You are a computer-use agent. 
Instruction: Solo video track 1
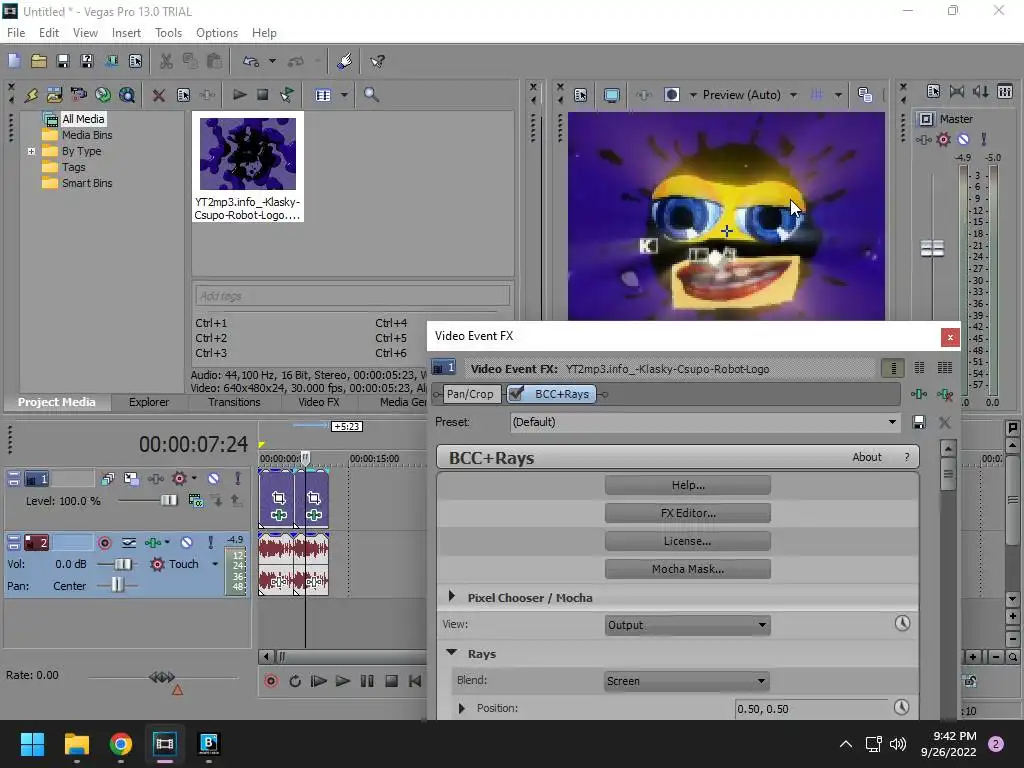pyautogui.click(x=238, y=479)
